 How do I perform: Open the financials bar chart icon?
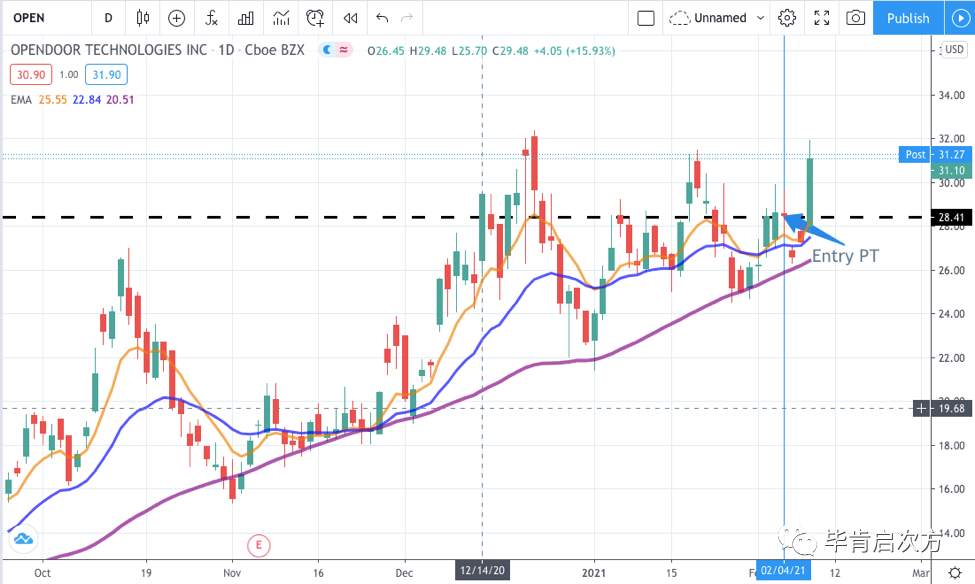[x=246, y=18]
